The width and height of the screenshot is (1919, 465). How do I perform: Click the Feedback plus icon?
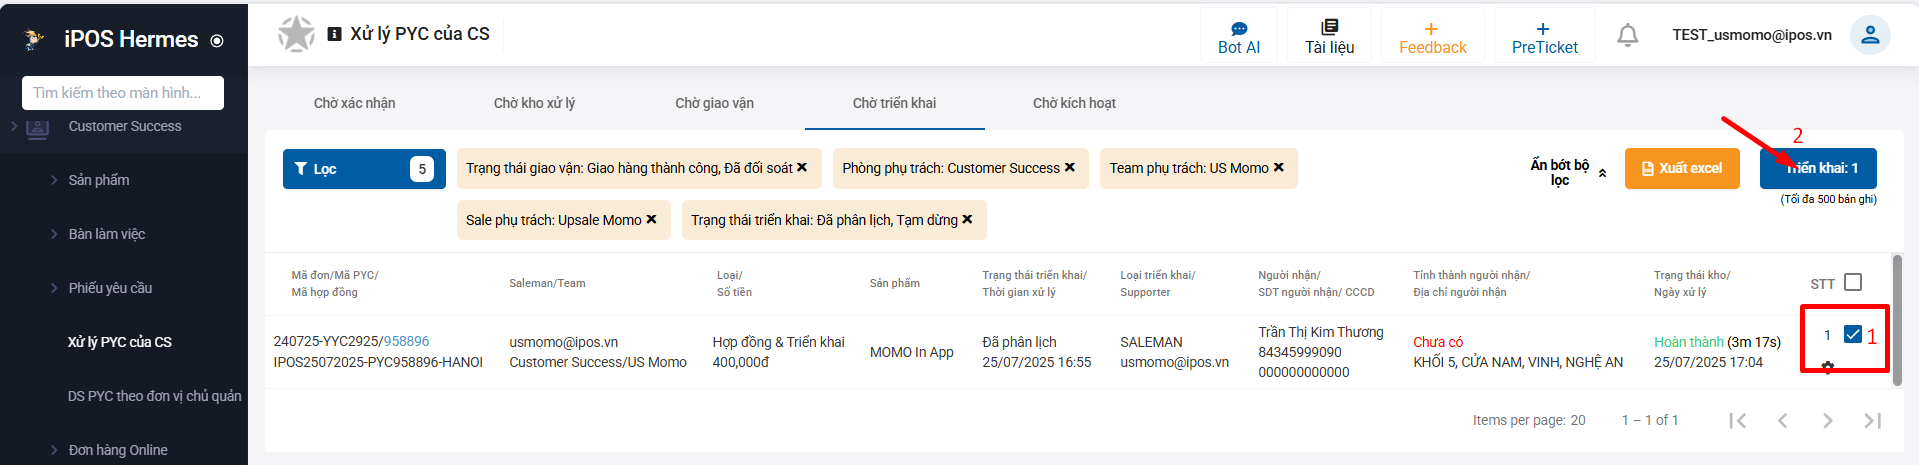pos(1431,29)
